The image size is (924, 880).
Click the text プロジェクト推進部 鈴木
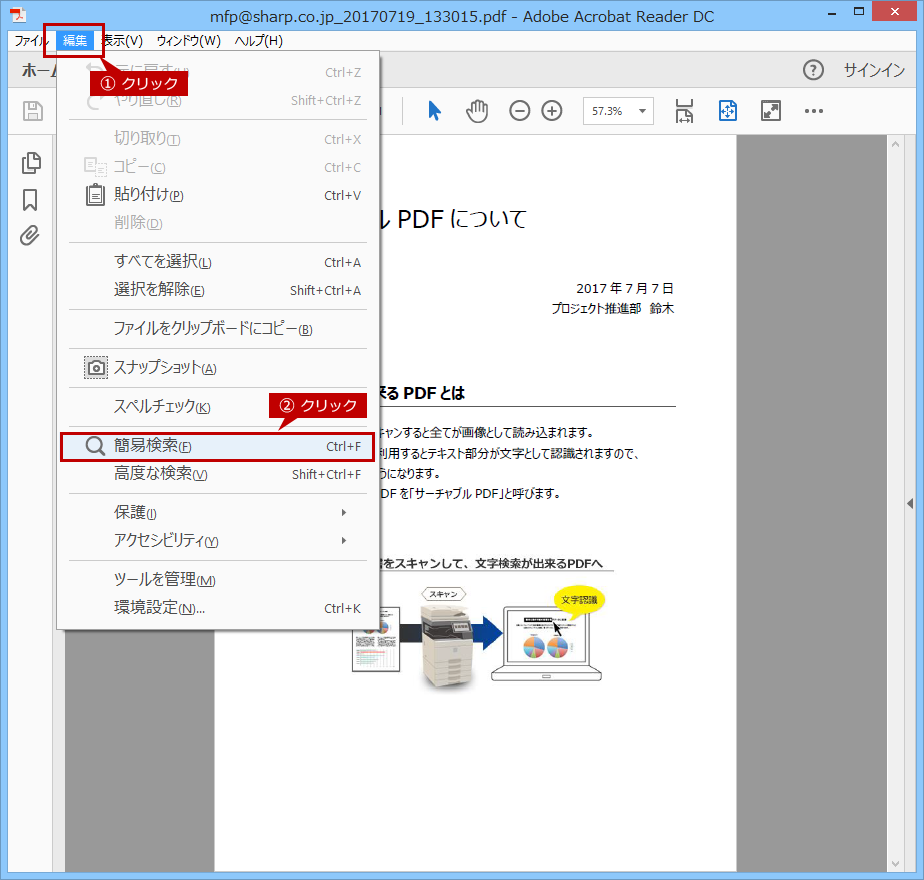coord(612,308)
